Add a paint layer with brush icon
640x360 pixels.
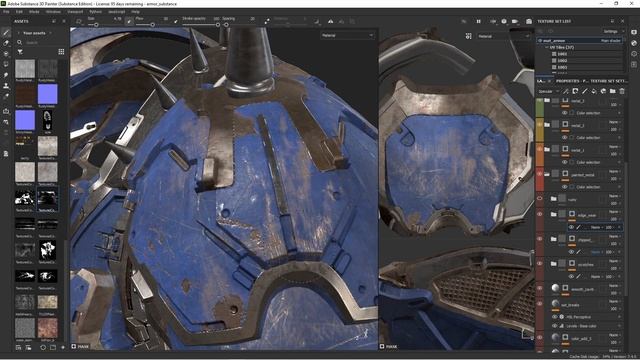point(584,91)
